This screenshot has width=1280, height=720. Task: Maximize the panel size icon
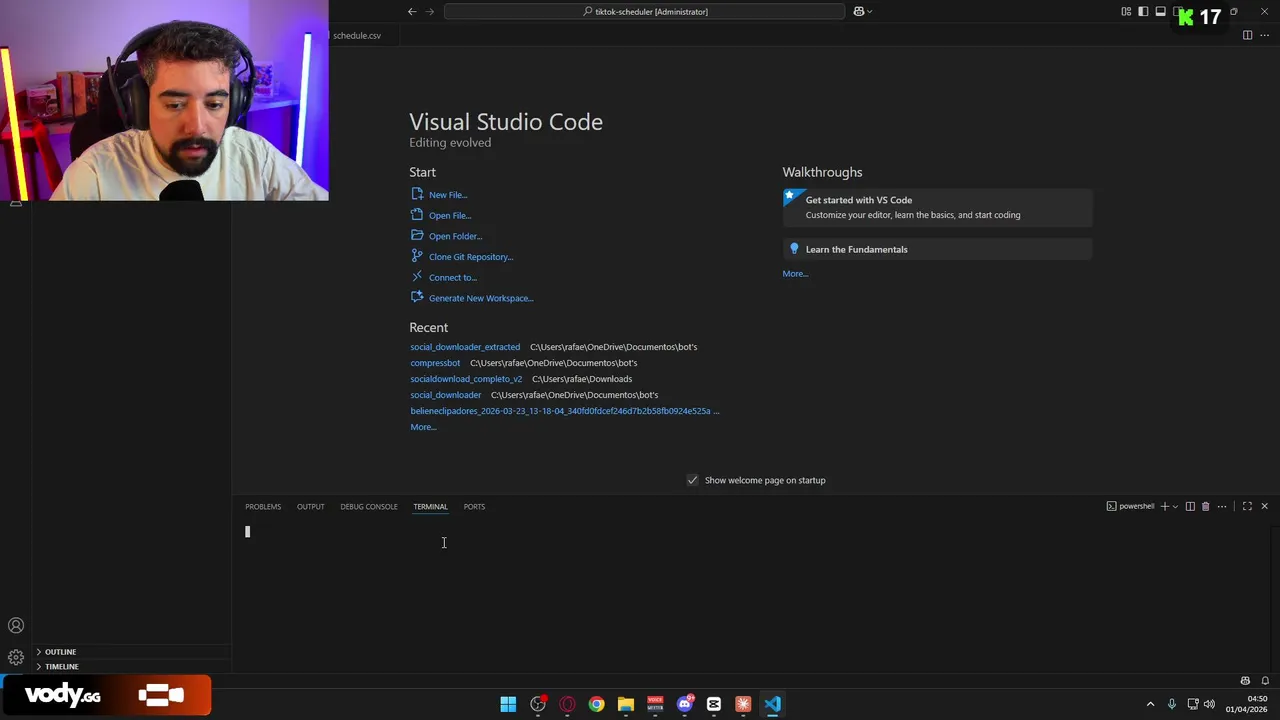click(1247, 506)
